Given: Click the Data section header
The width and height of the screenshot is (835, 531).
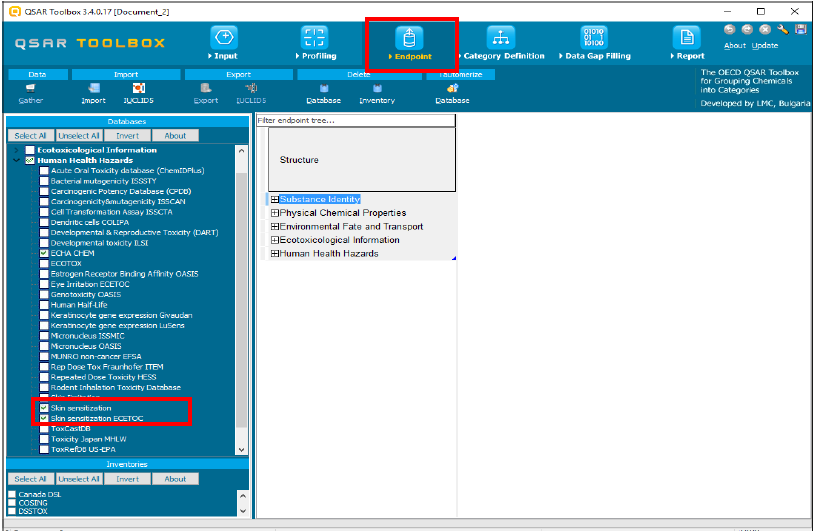Looking at the screenshot, I should (x=38, y=75).
